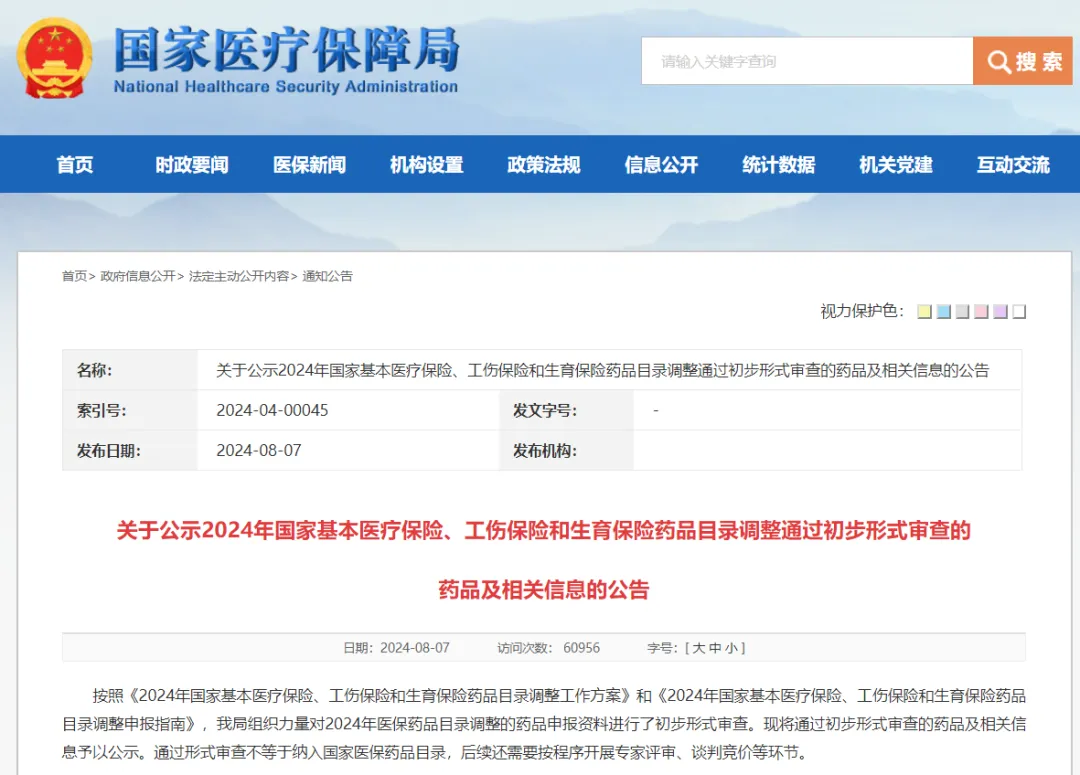Click the 发文字号 label cell
This screenshot has width=1080, height=775.
(x=566, y=411)
